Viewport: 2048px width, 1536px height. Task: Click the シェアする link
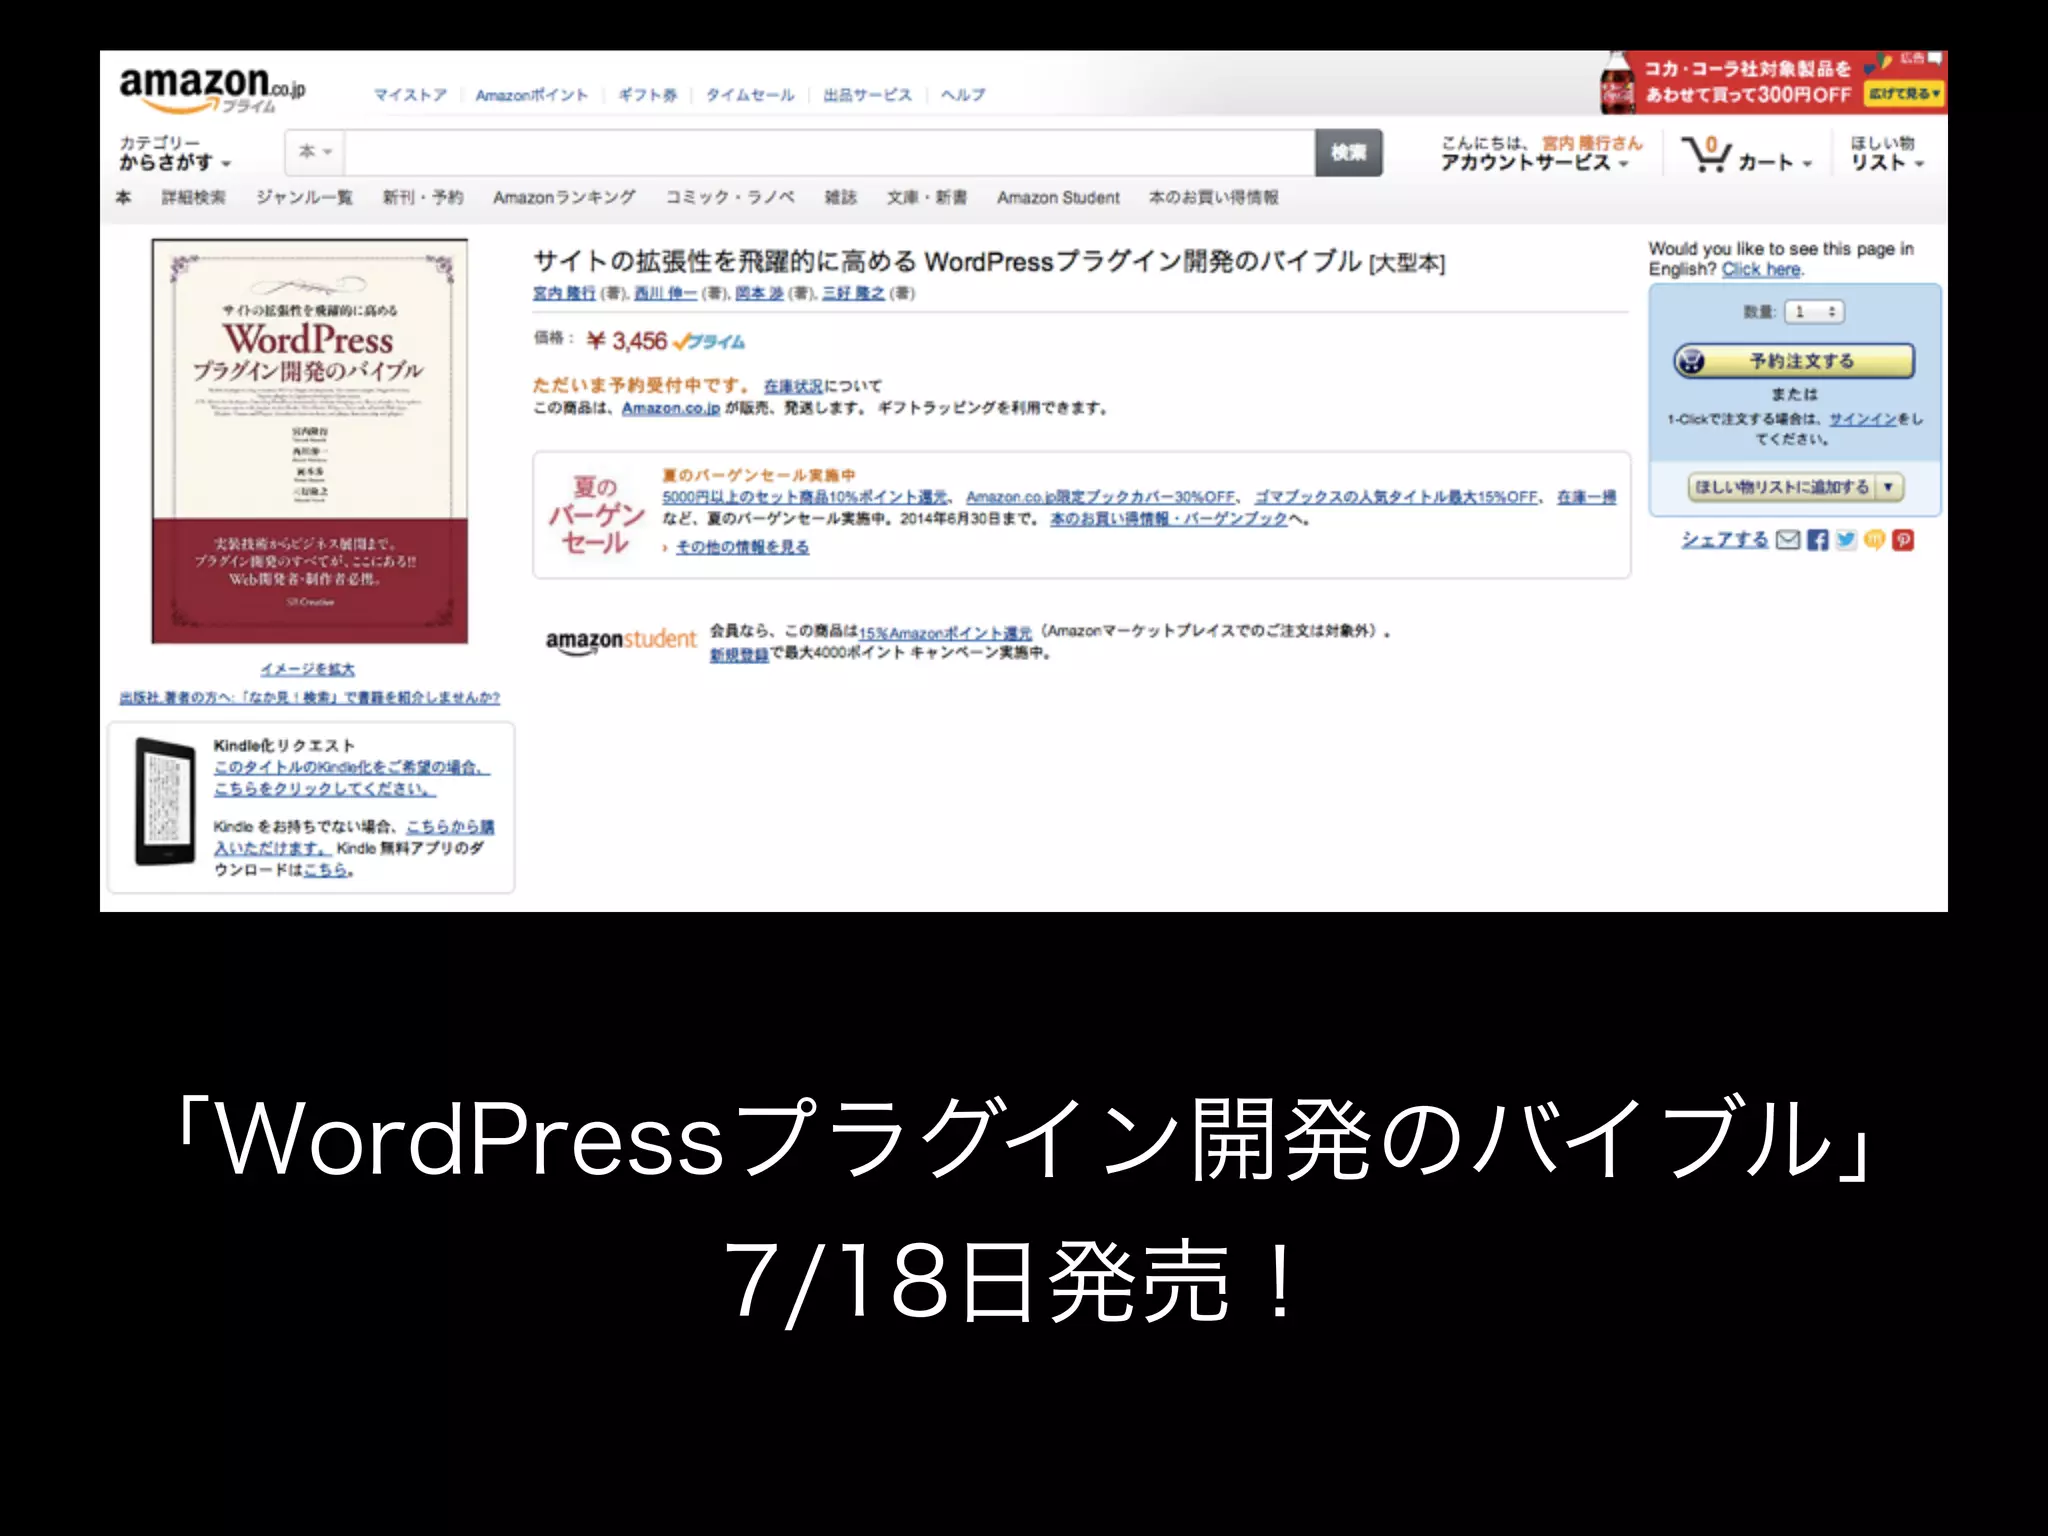tap(1725, 540)
